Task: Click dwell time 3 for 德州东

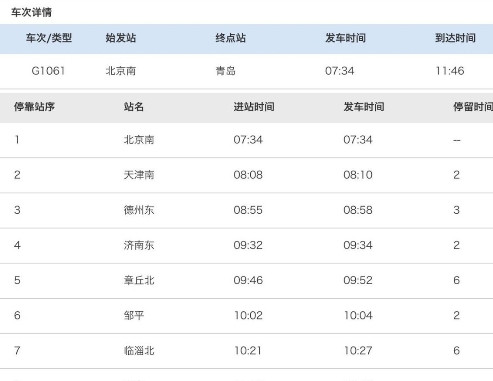Action: tap(457, 210)
